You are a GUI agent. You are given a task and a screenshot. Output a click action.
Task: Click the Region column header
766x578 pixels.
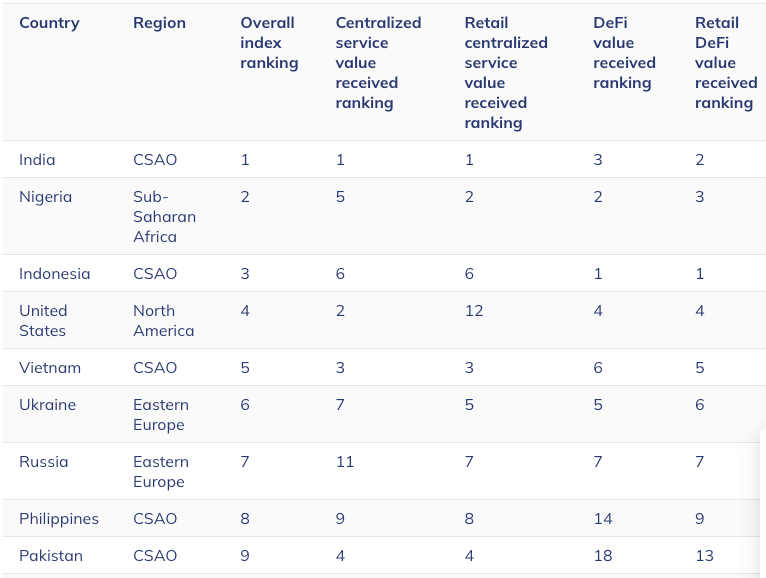pos(159,23)
